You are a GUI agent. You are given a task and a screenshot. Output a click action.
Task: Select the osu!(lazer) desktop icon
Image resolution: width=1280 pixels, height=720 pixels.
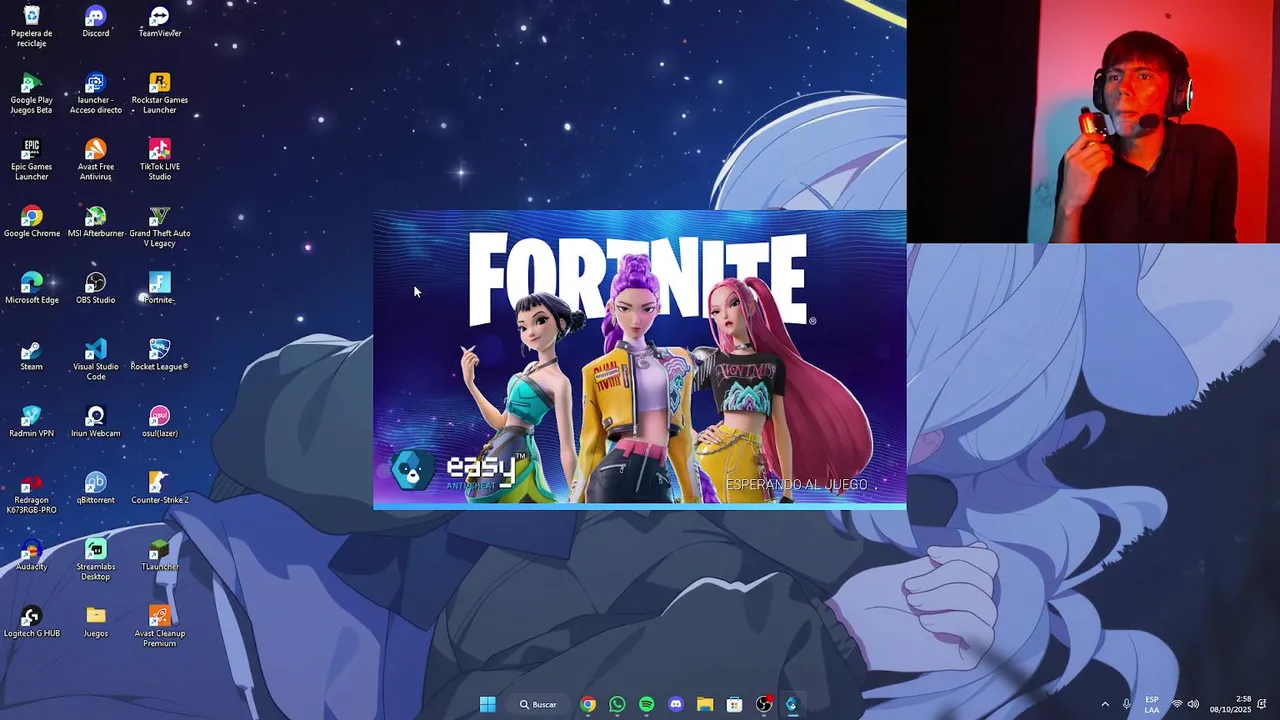tap(159, 422)
